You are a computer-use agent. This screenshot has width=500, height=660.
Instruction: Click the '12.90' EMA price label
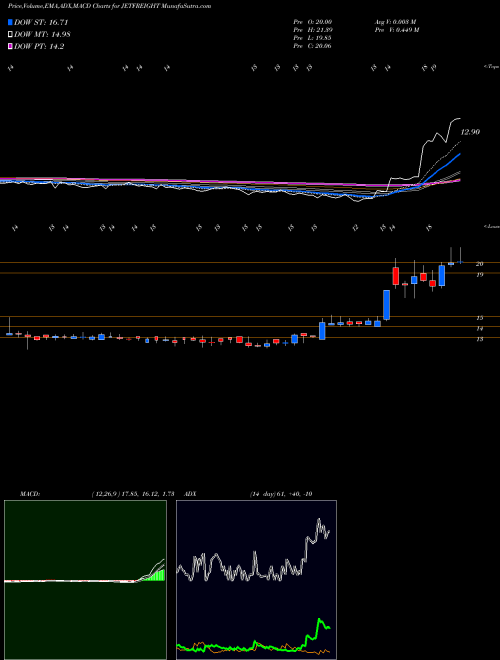(x=470, y=132)
